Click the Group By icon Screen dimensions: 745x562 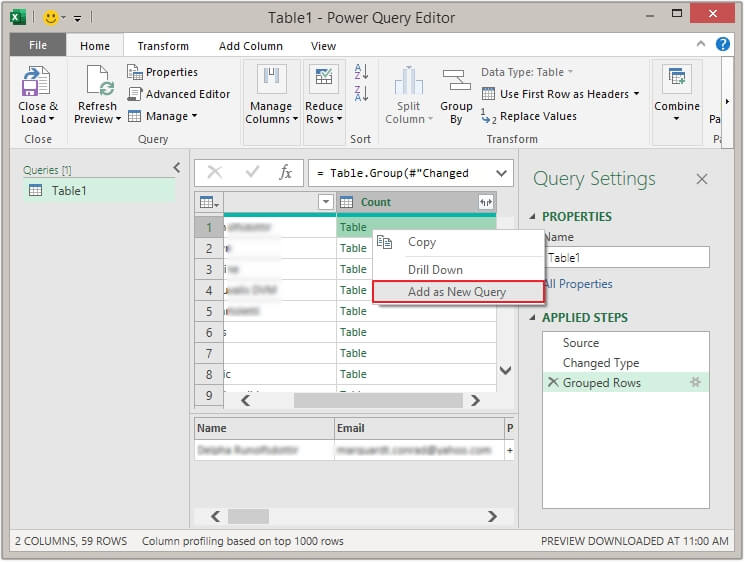456,82
